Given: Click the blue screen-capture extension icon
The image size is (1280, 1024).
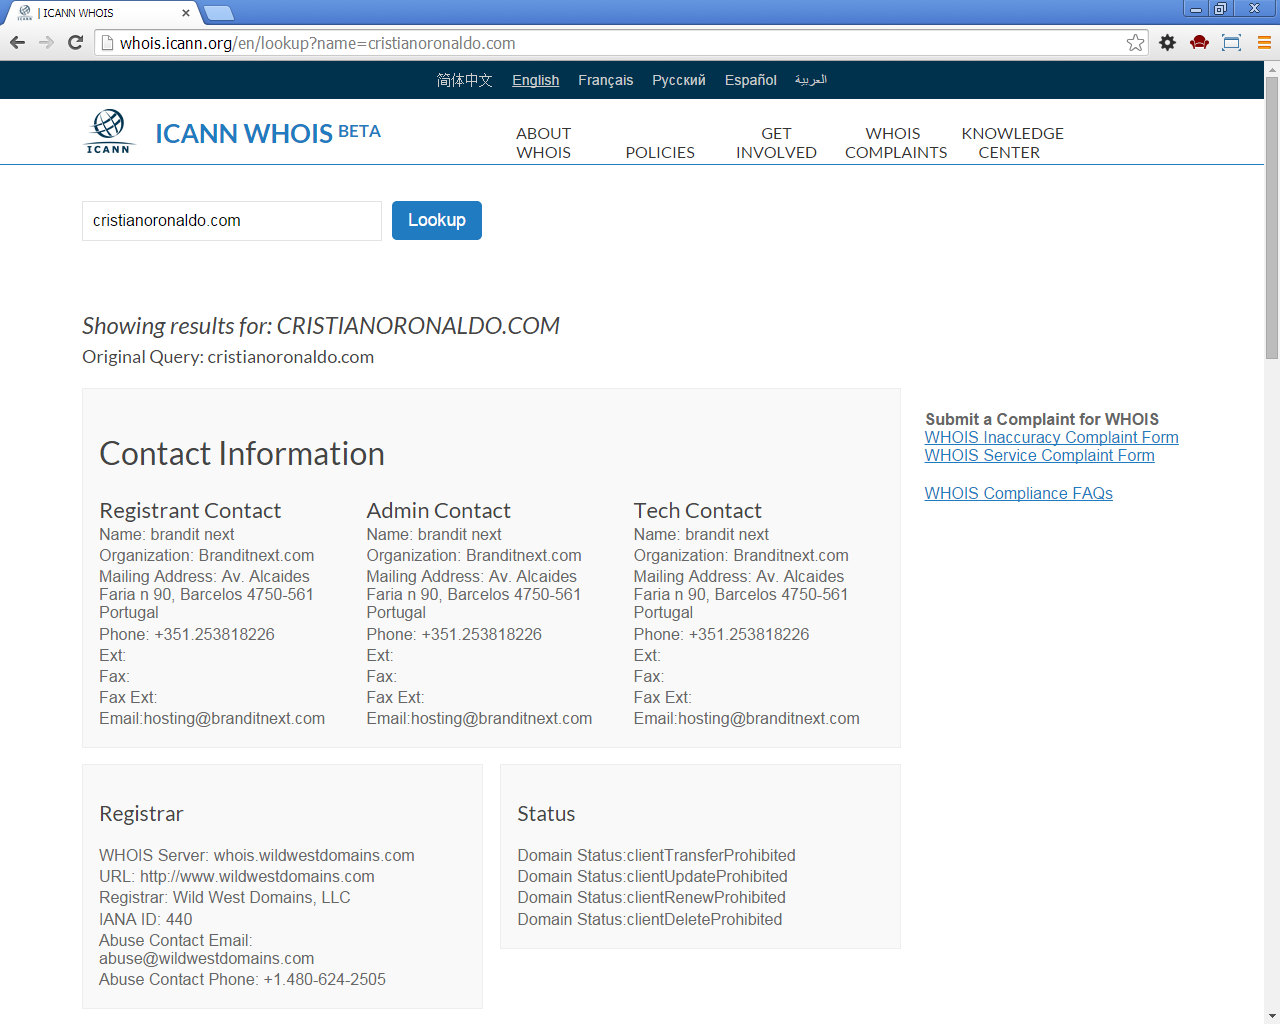Looking at the screenshot, I should (x=1231, y=42).
